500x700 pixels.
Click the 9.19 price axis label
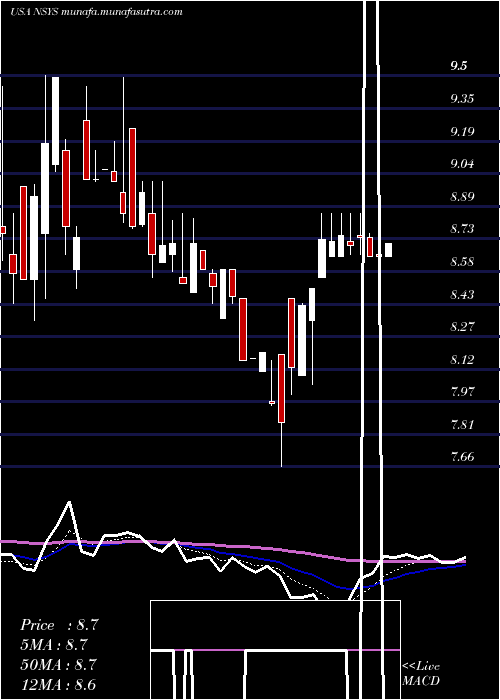point(462,132)
